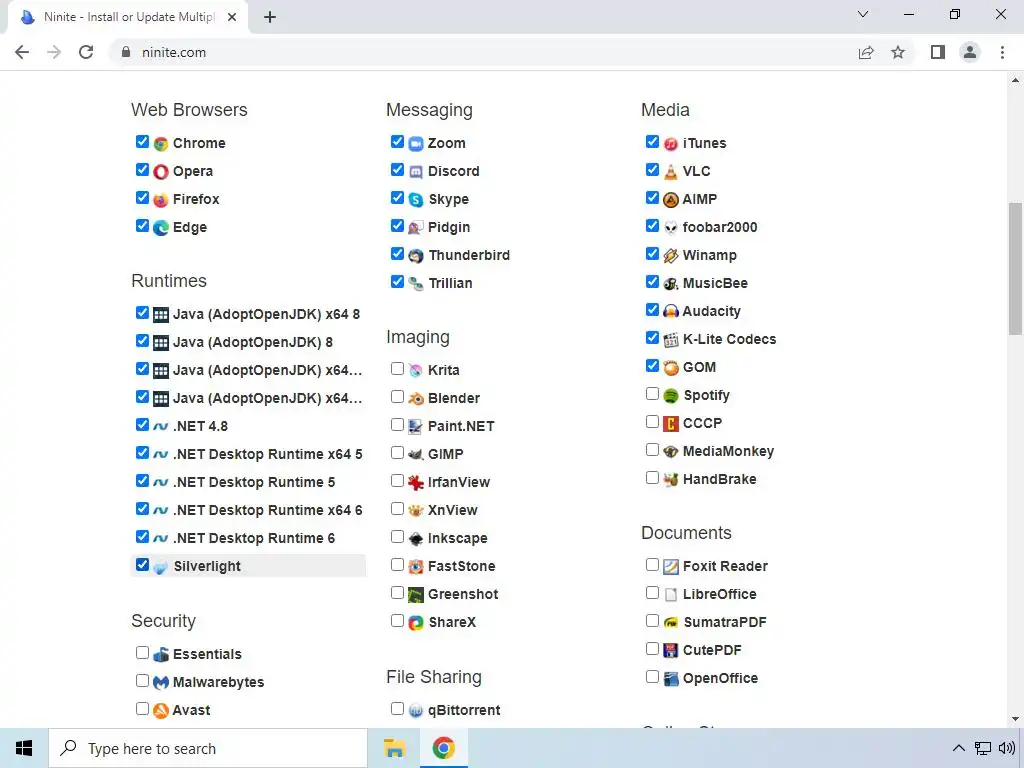Check the Foxit Reader checkbox
This screenshot has height=768, width=1024.
click(x=652, y=564)
